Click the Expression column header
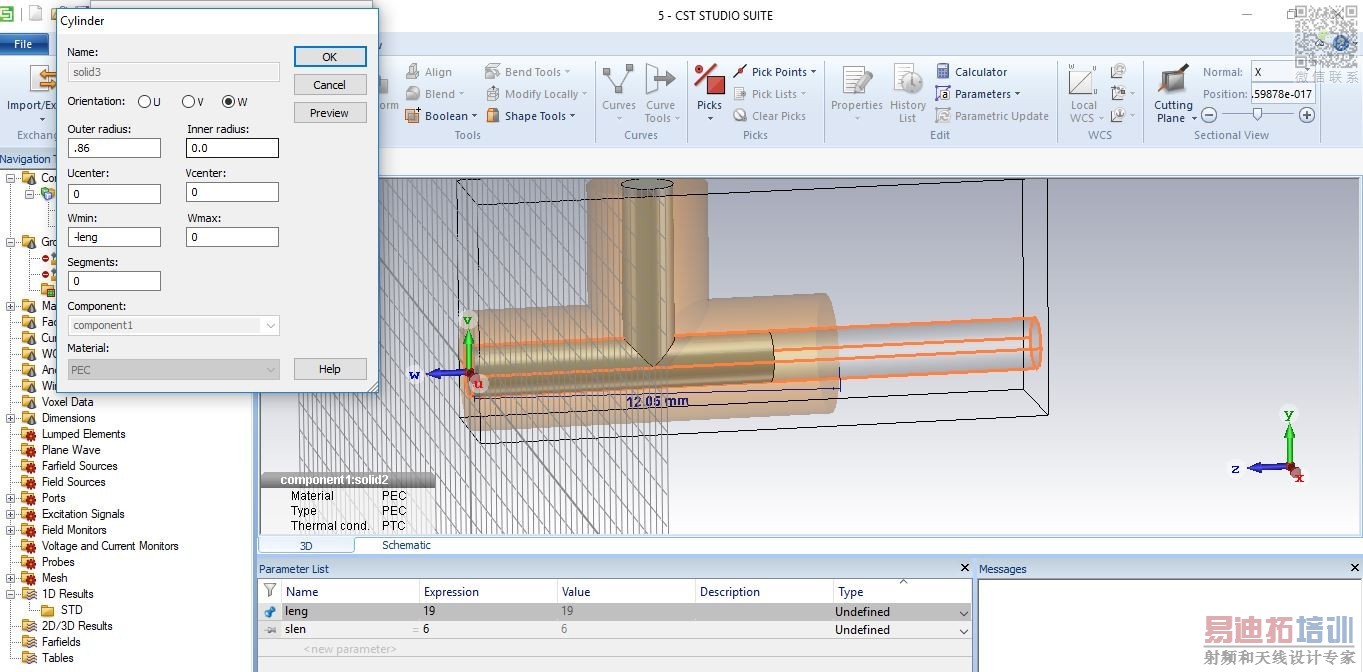Image resolution: width=1363 pixels, height=672 pixels. click(x=488, y=591)
